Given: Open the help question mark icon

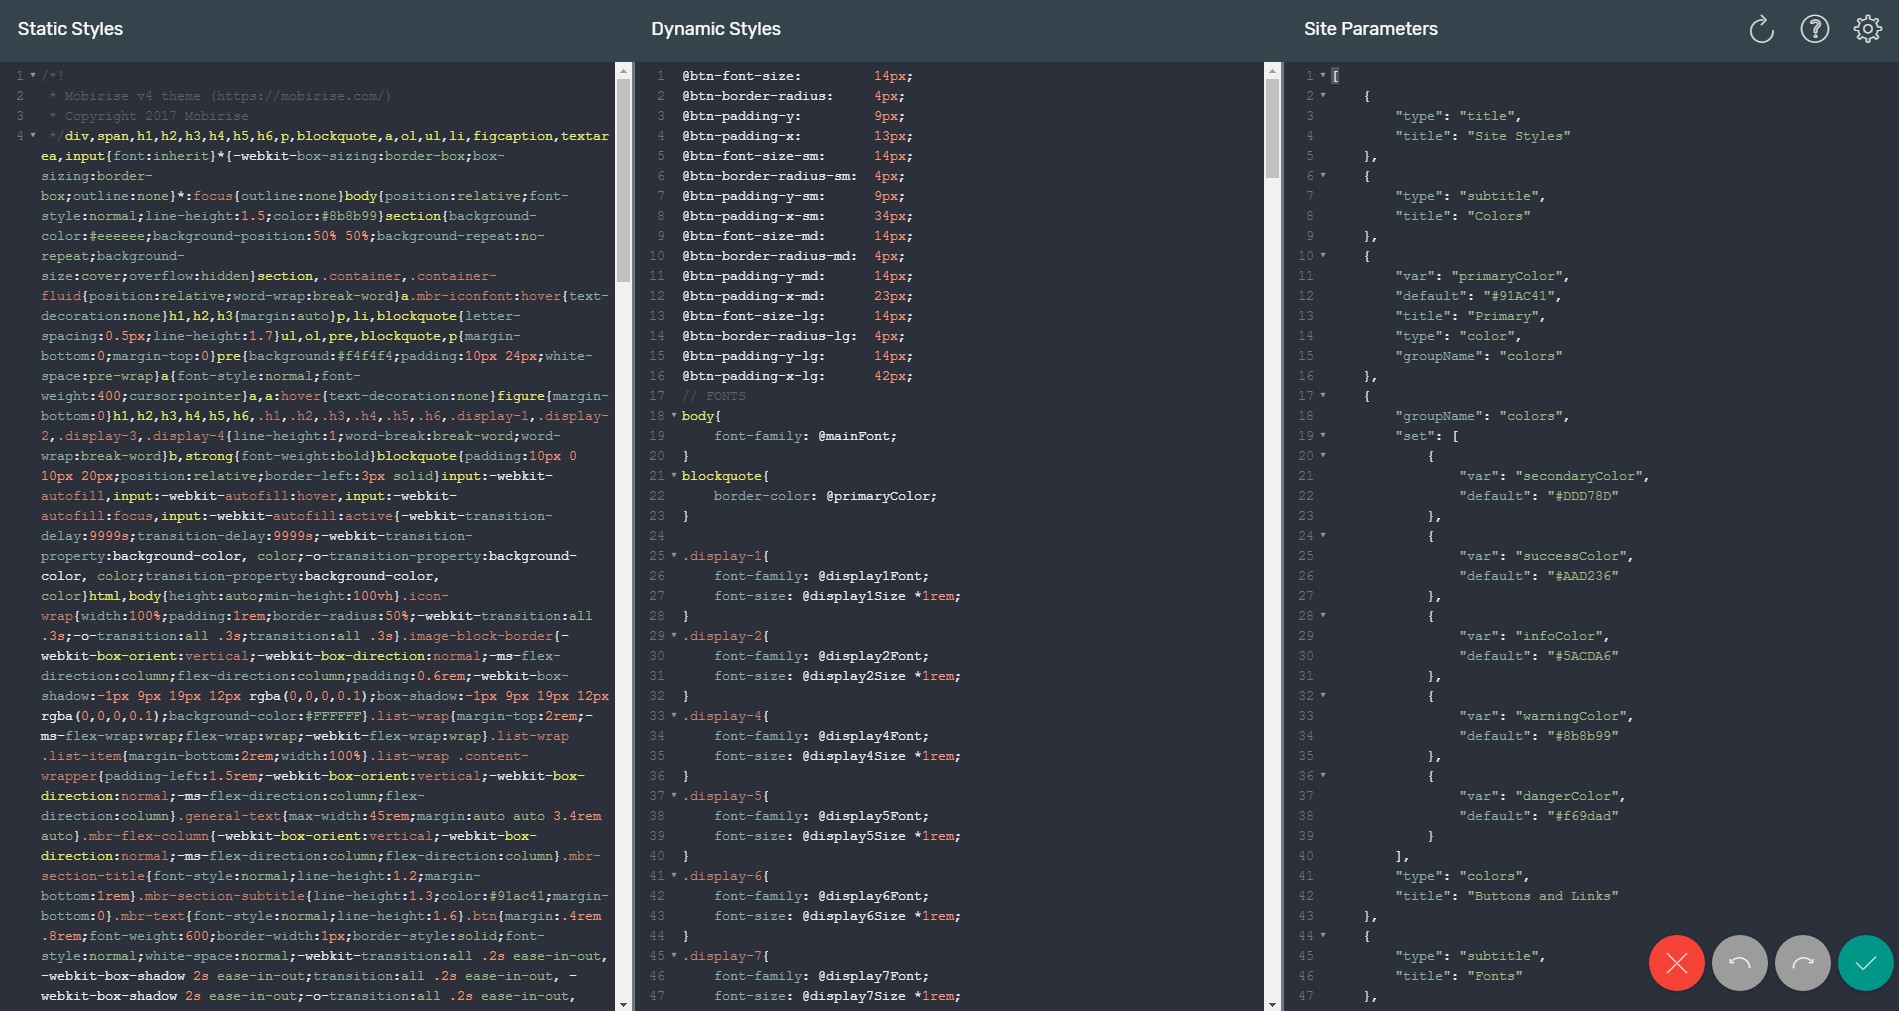Looking at the screenshot, I should (1814, 29).
